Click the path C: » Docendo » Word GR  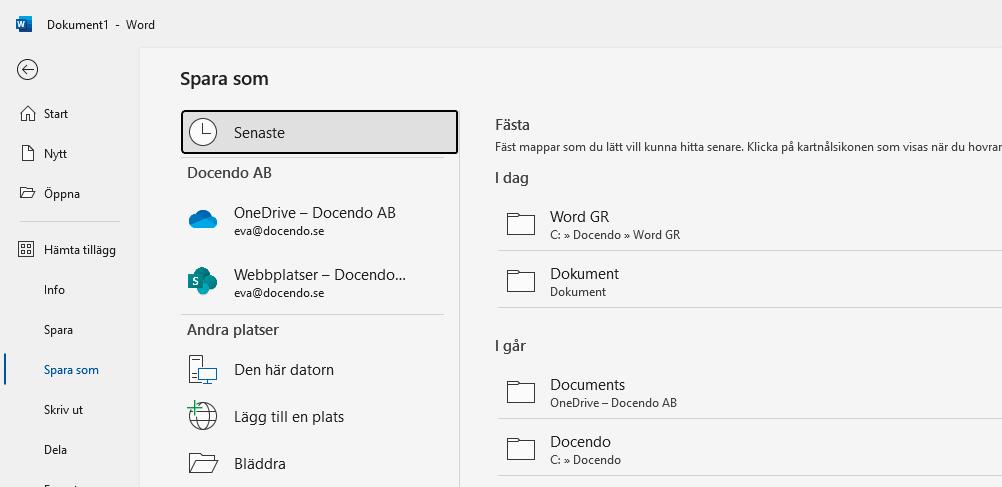coord(615,235)
